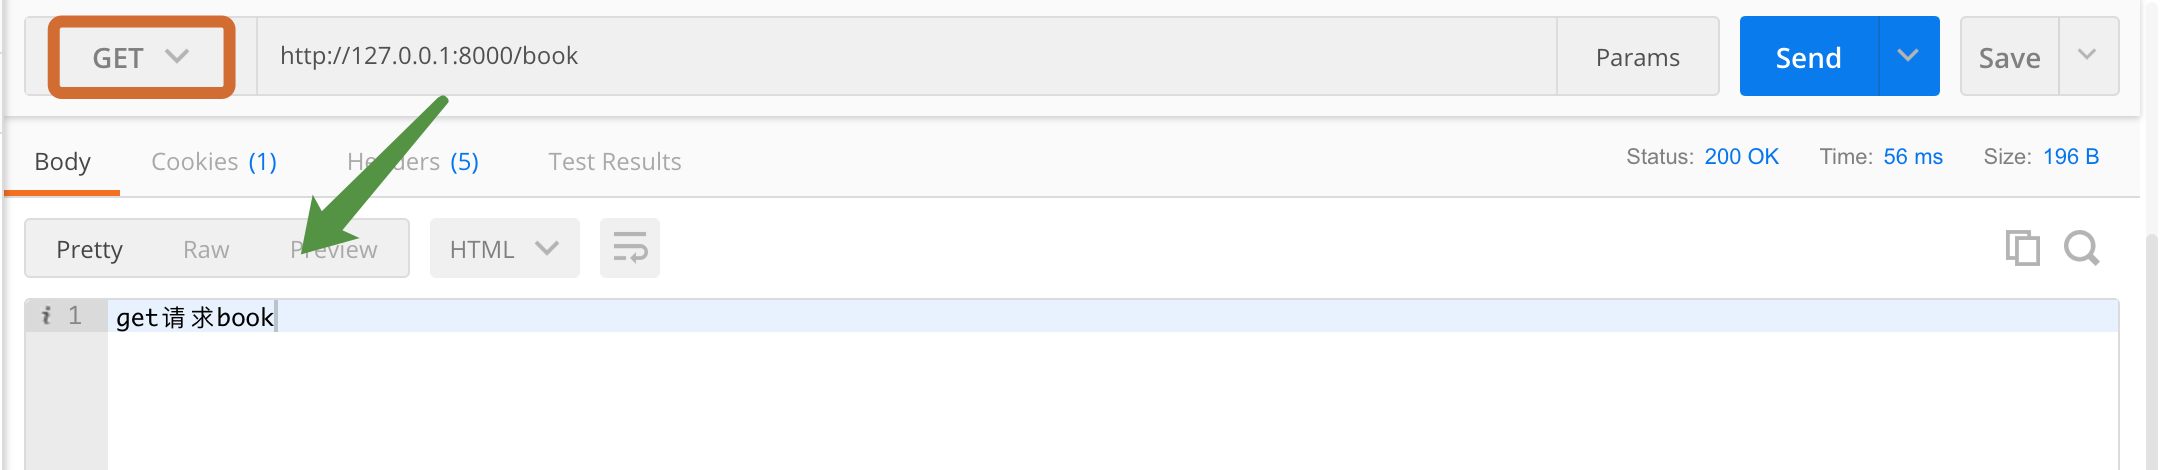The height and width of the screenshot is (470, 2162).
Task: Switch to Pretty view
Action: (89, 249)
